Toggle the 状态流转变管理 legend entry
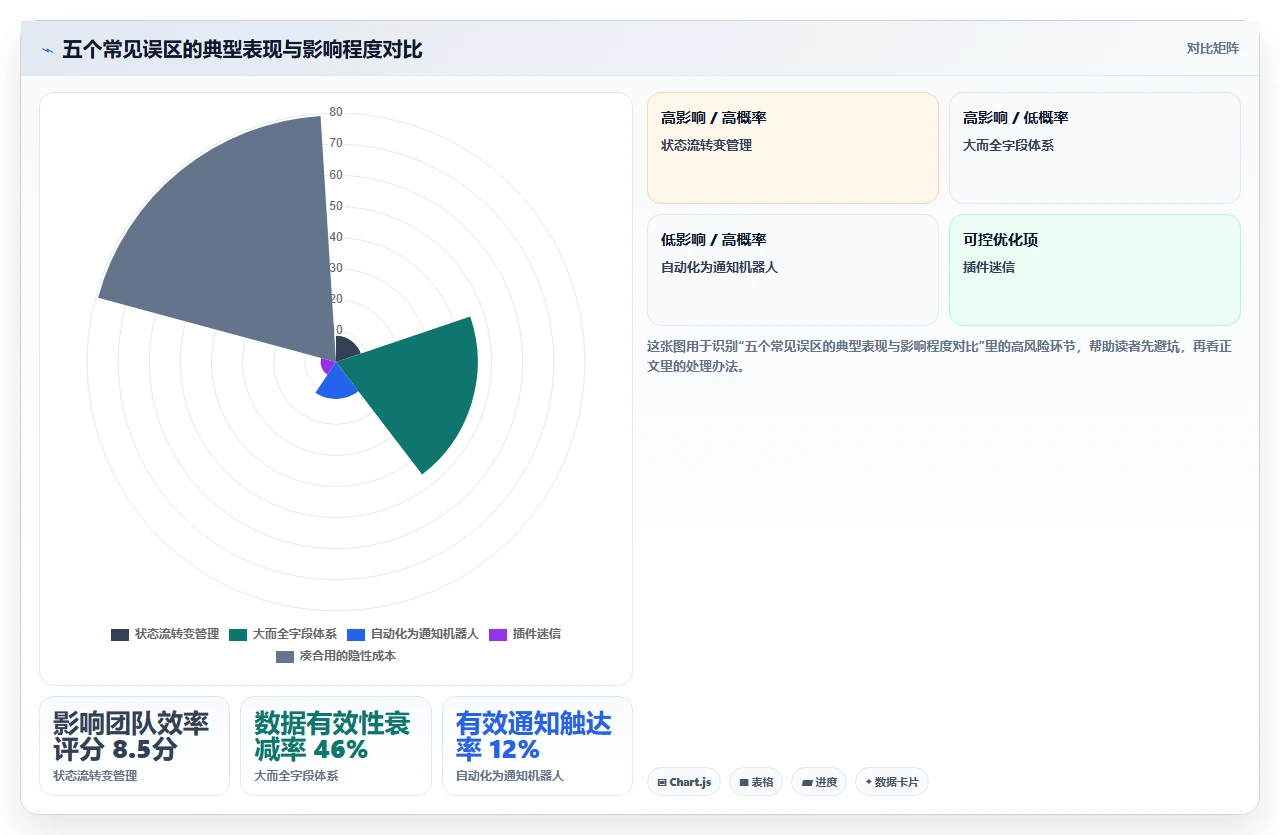The width and height of the screenshot is (1280, 835). (165, 634)
